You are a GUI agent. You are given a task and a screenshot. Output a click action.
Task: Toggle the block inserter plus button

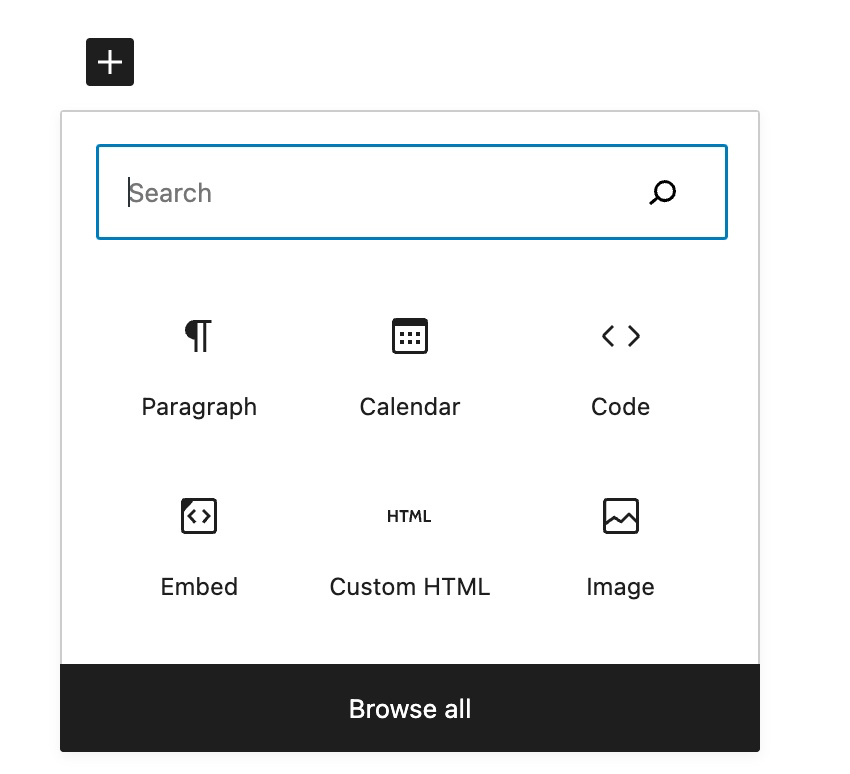pyautogui.click(x=110, y=62)
